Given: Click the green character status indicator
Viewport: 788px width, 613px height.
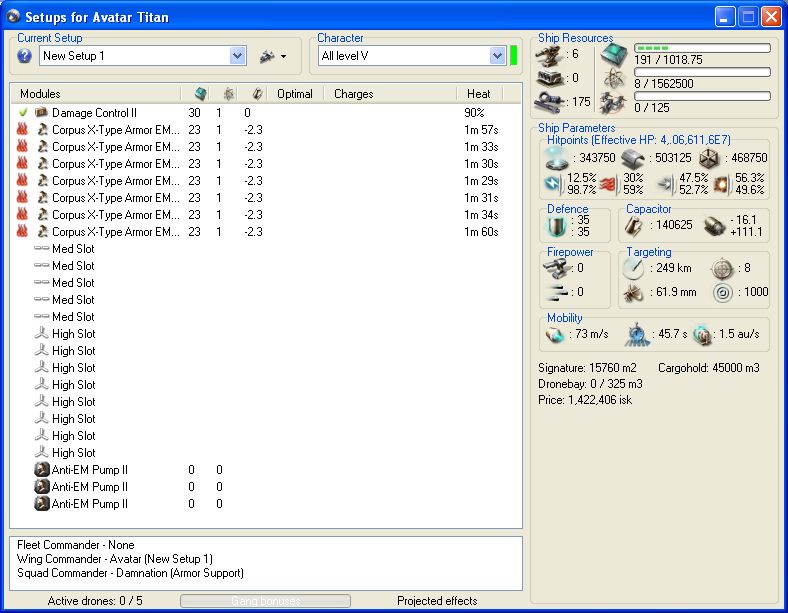Looking at the screenshot, I should coord(514,56).
